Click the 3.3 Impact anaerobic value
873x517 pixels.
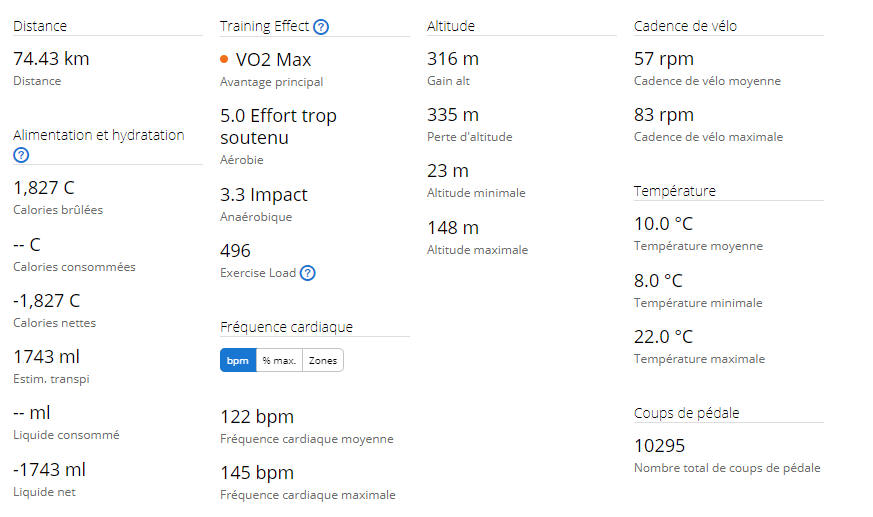263,195
